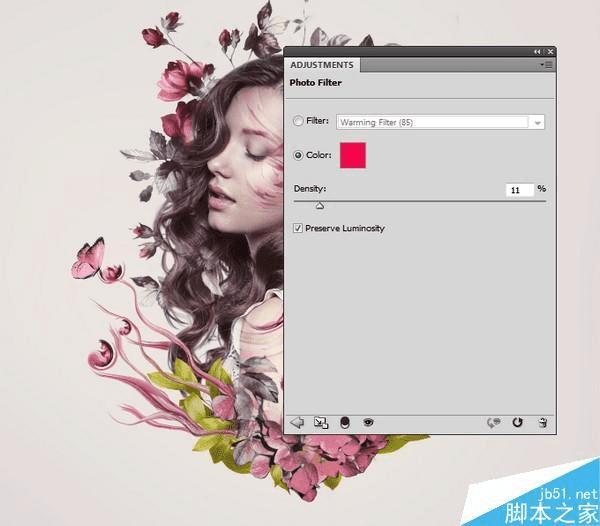The width and height of the screenshot is (600, 526).
Task: Open the Warming Filter (85) dropdown
Action: [440, 122]
